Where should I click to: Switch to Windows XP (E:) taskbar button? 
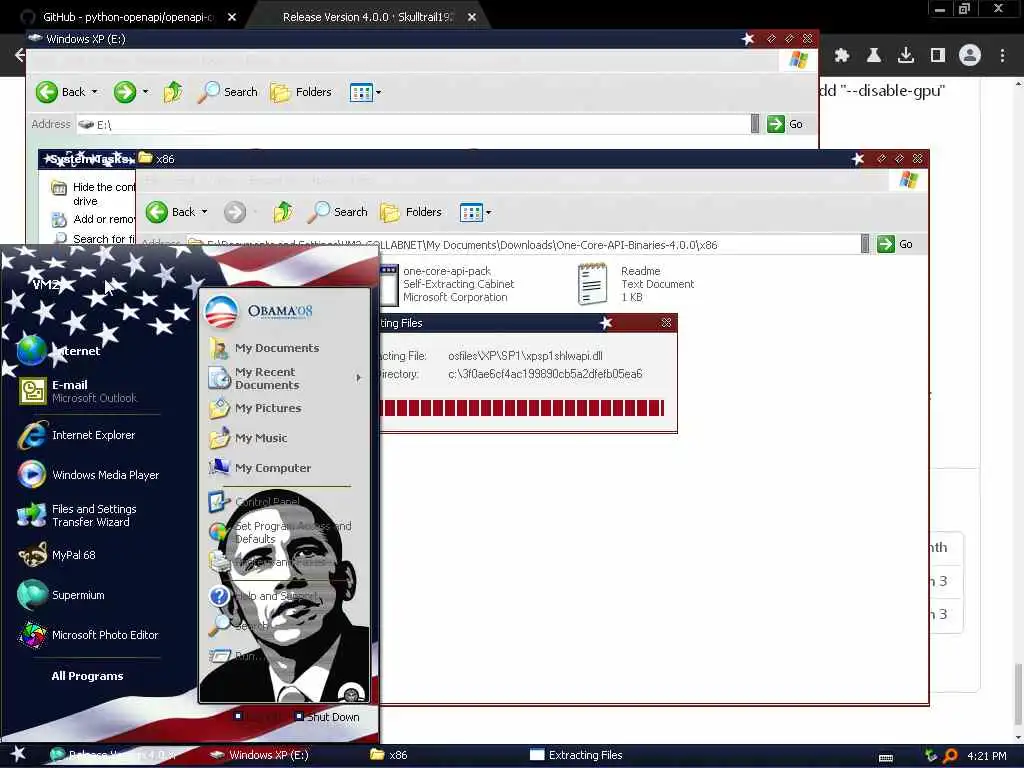tap(259, 755)
